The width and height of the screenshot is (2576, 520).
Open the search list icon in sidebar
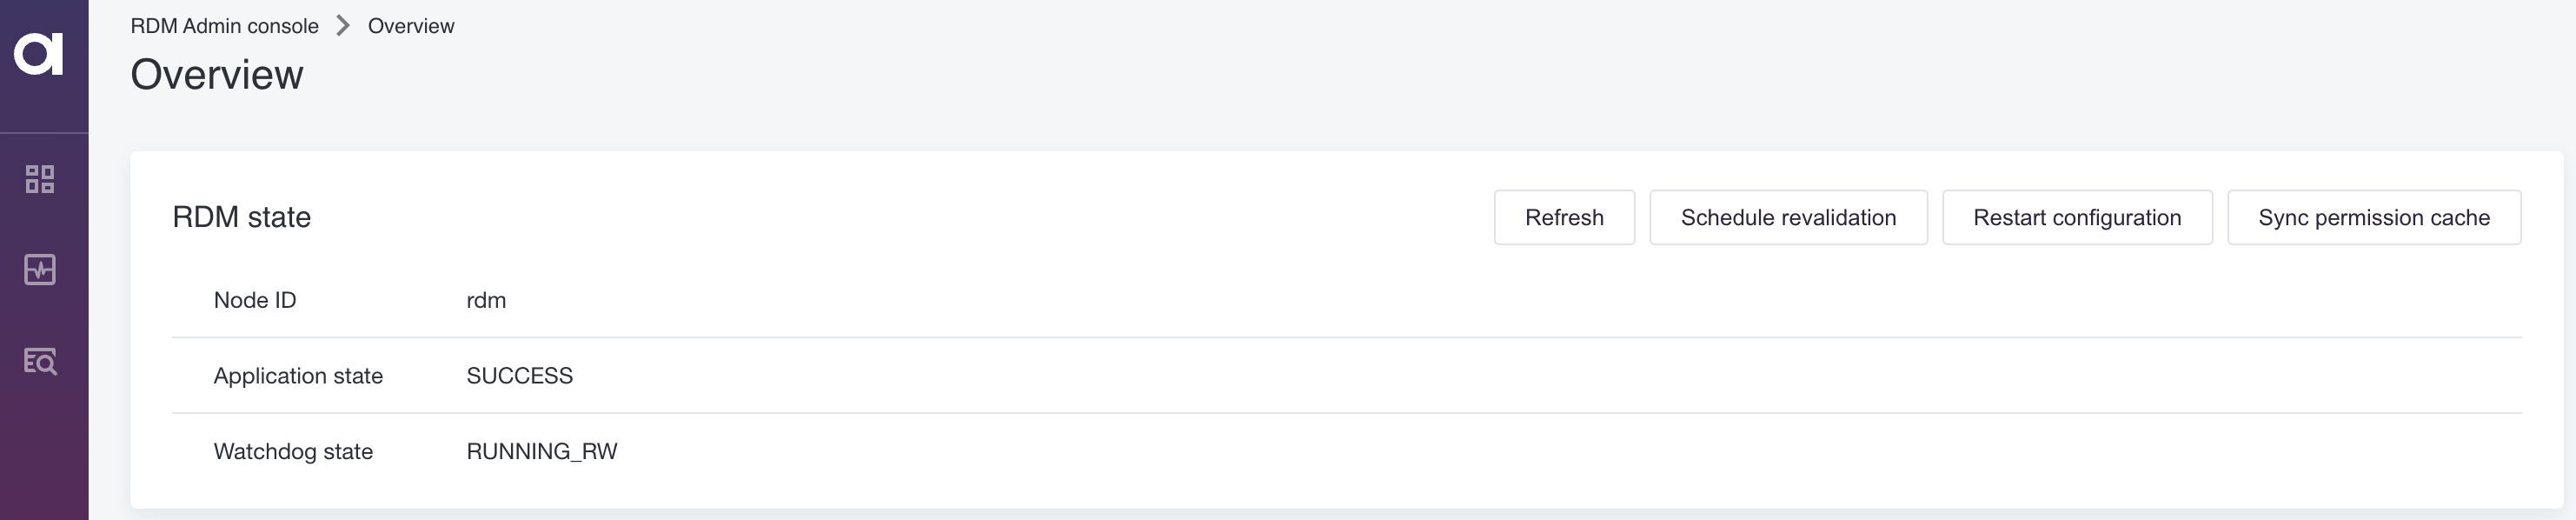point(40,360)
